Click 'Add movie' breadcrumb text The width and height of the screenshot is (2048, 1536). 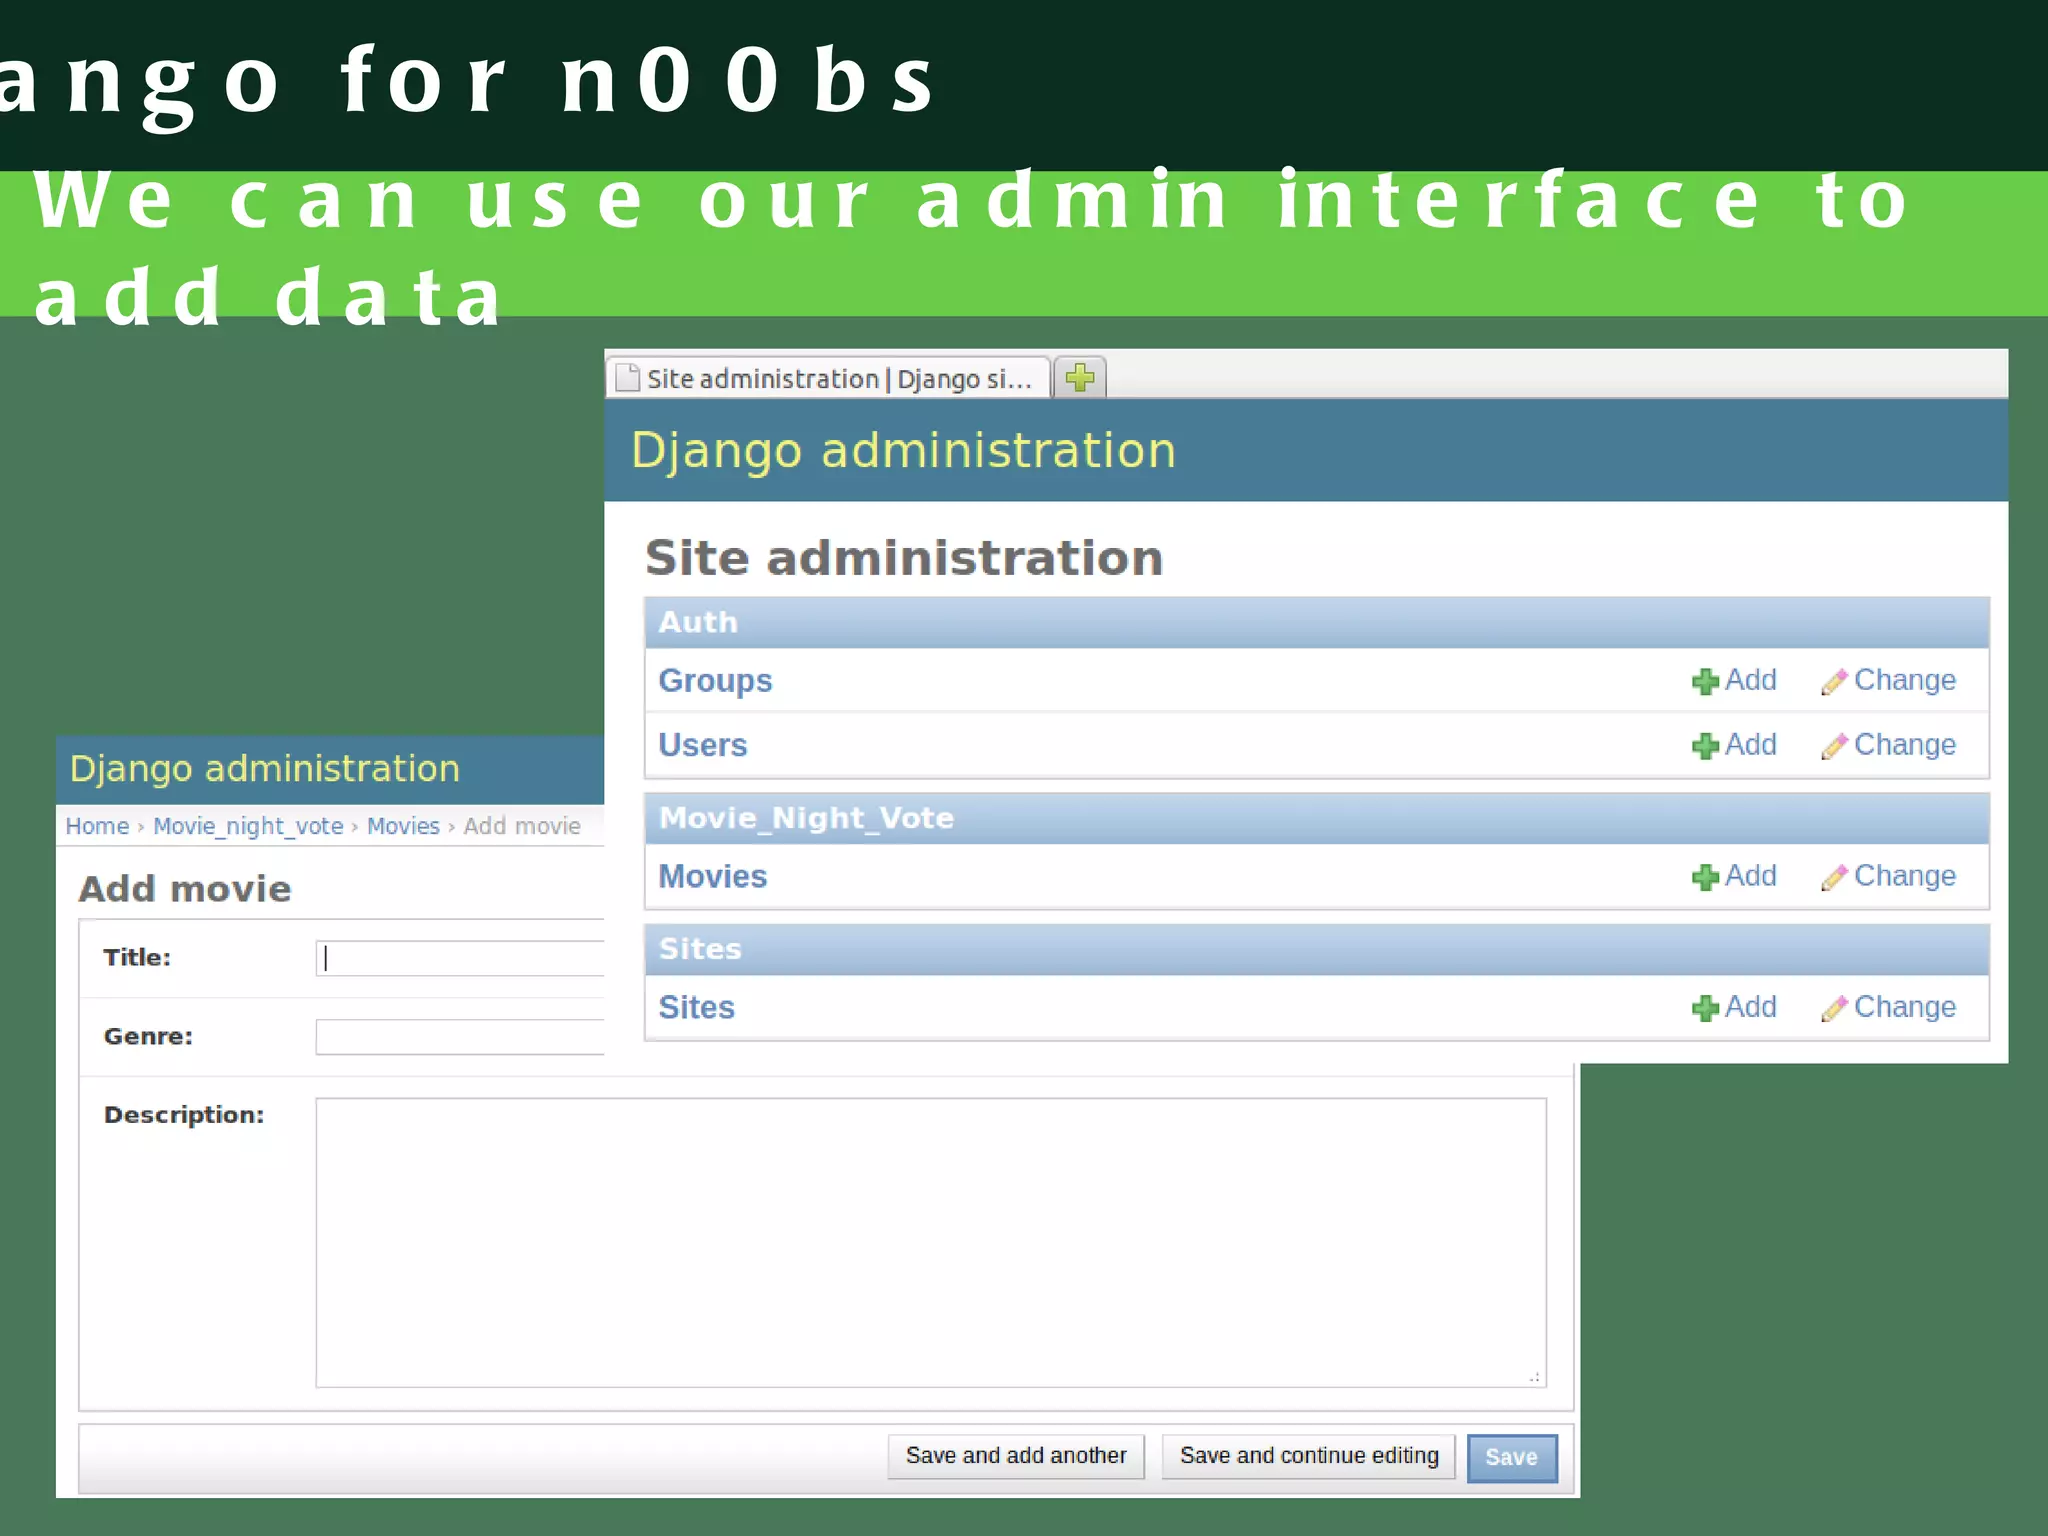522,826
